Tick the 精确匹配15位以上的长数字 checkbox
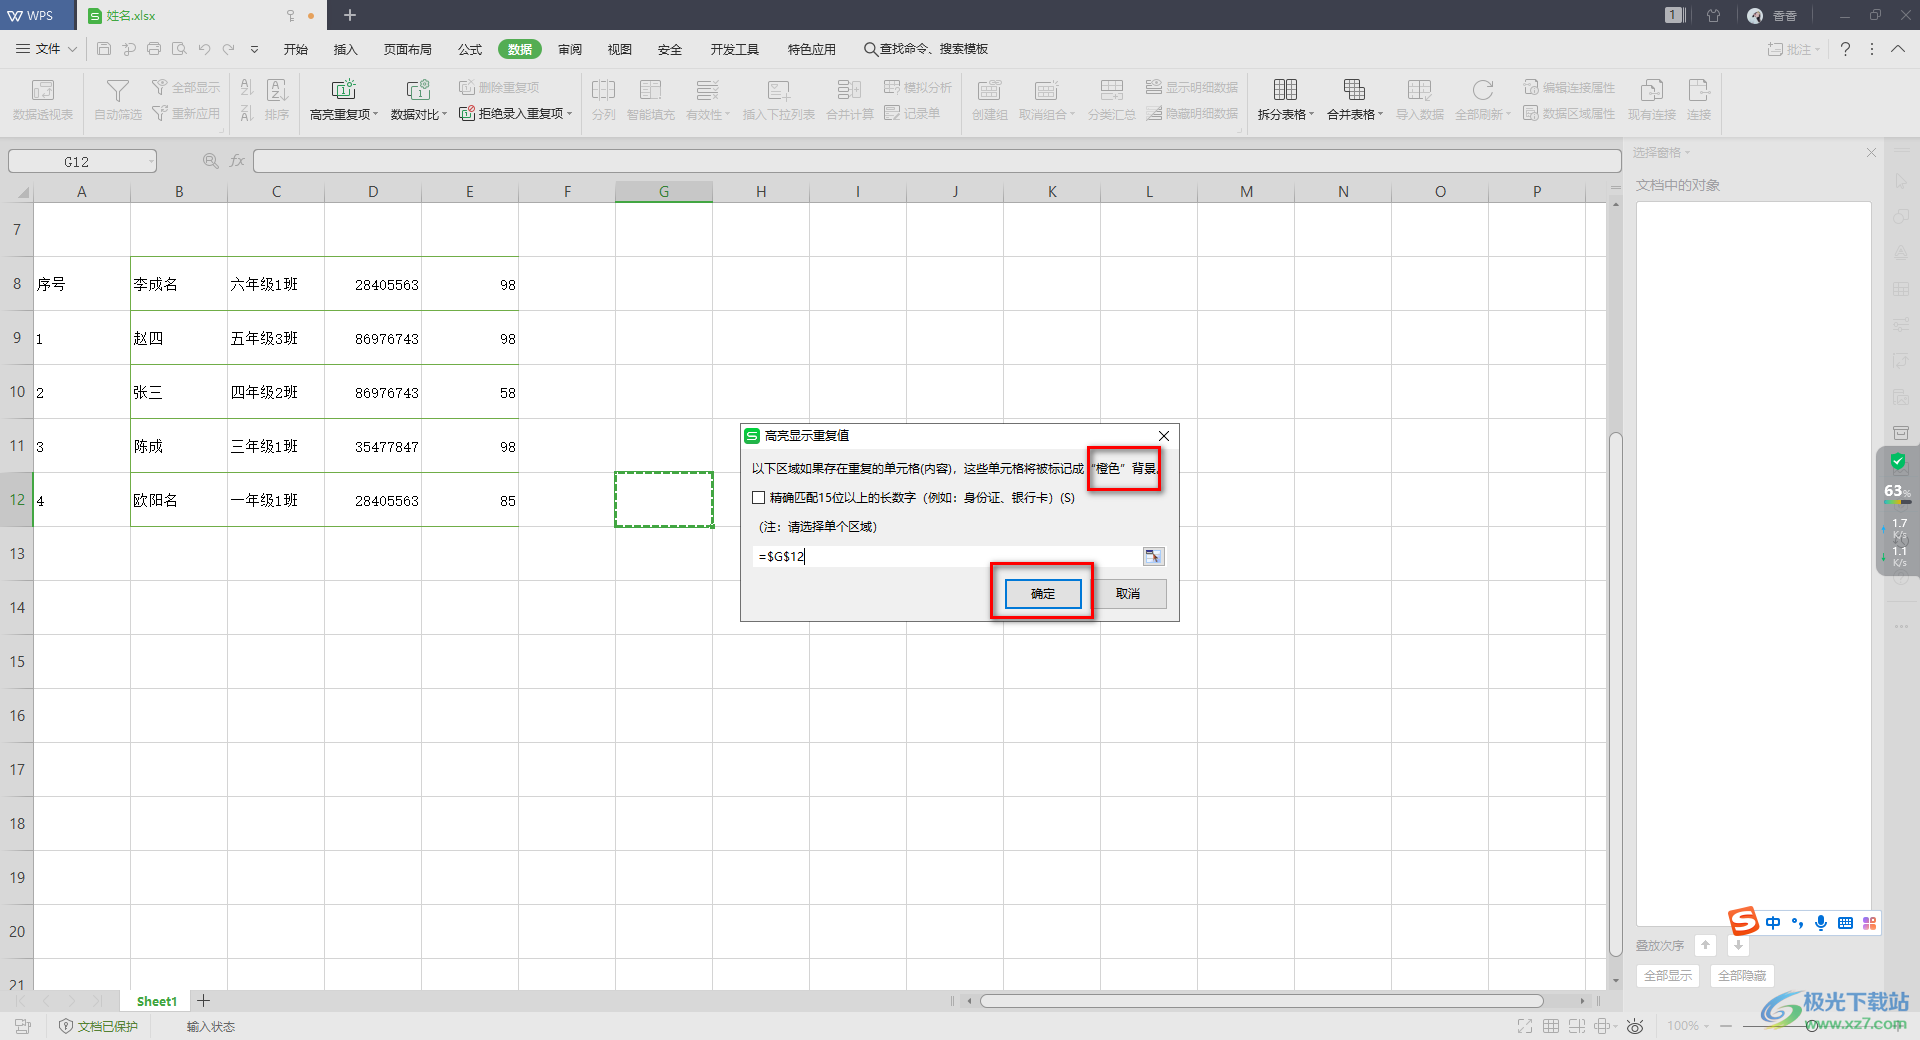 [x=759, y=498]
